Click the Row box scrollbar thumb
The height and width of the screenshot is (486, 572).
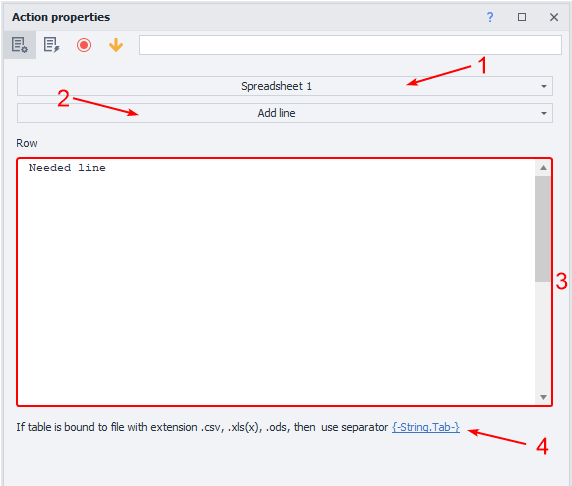(x=543, y=229)
